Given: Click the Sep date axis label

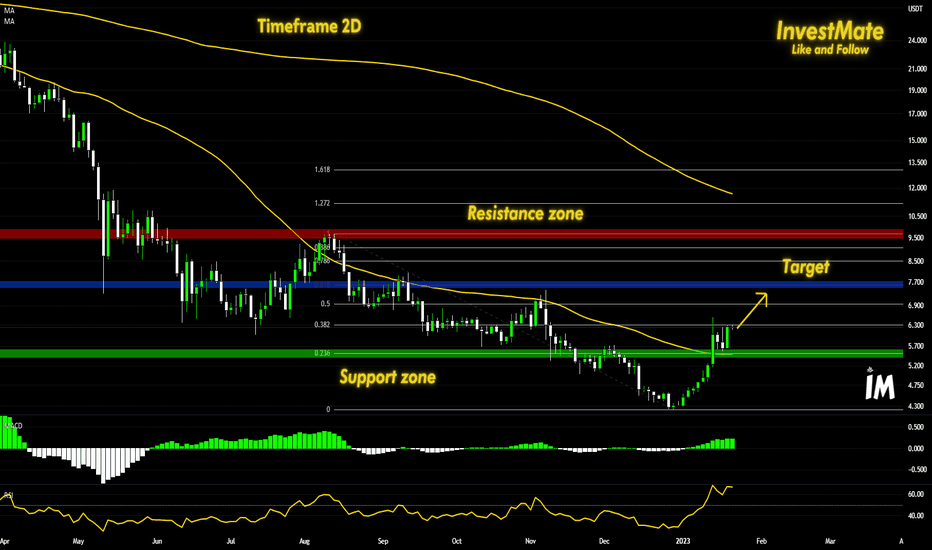Looking at the screenshot, I should [x=383, y=542].
